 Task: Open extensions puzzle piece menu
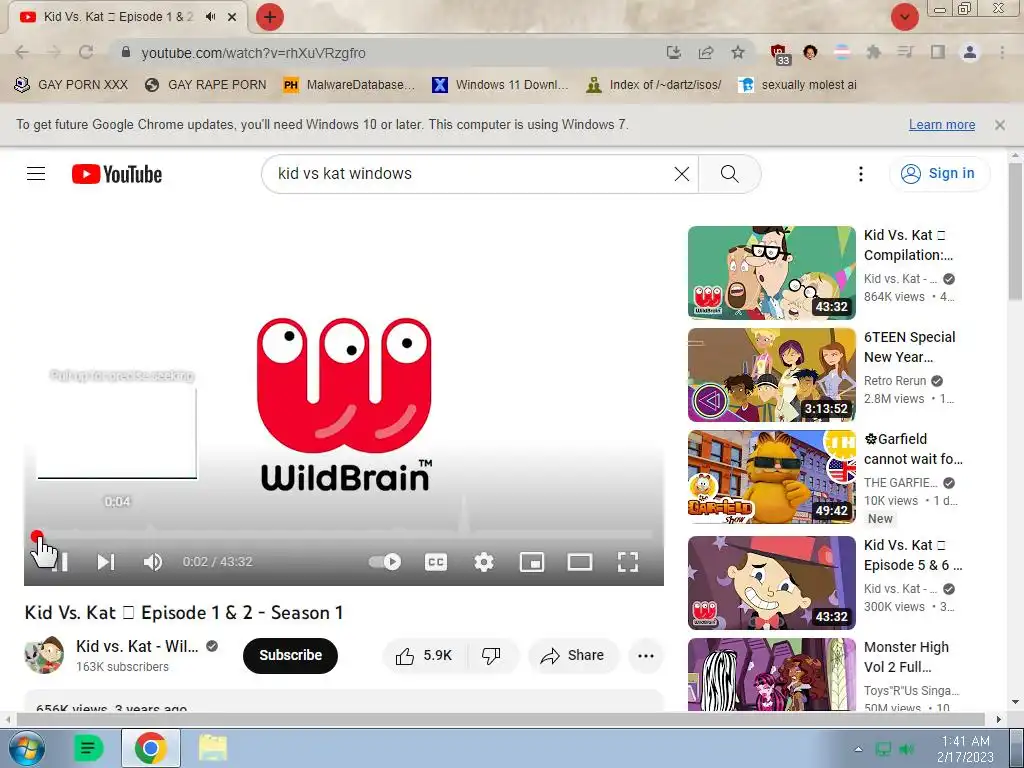[874, 52]
